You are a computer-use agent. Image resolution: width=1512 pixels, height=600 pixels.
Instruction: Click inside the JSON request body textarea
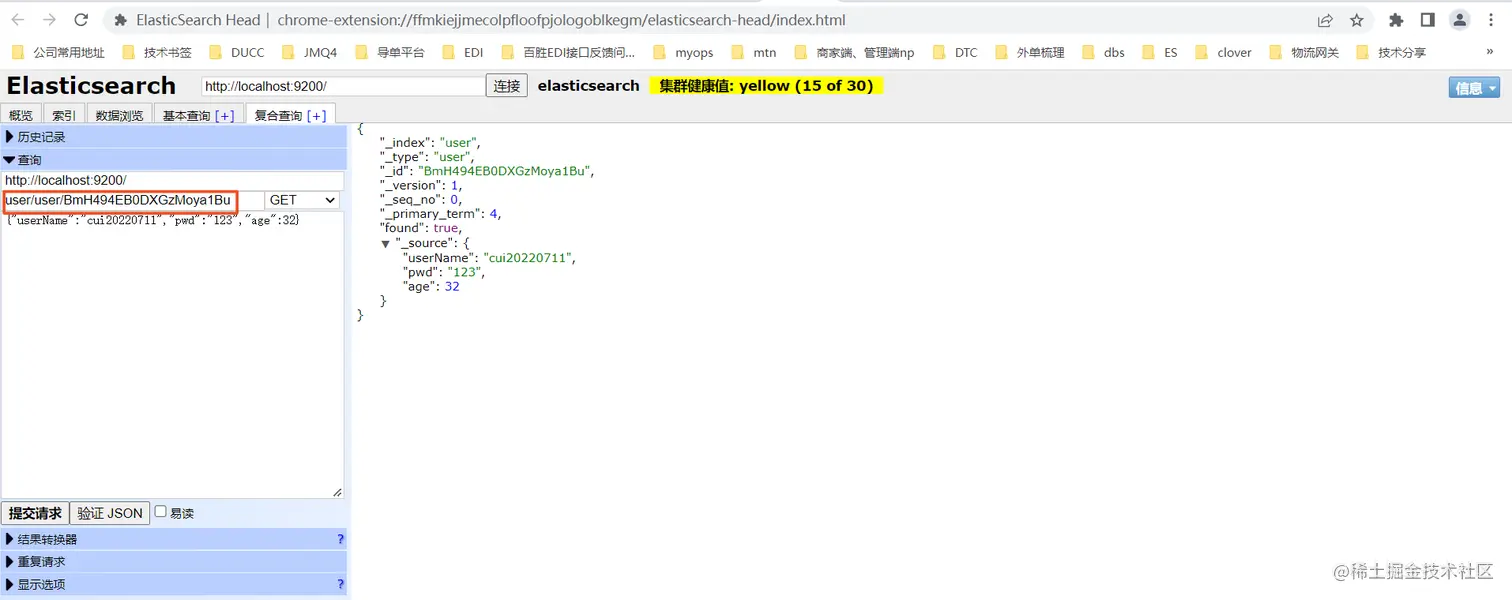(172, 354)
